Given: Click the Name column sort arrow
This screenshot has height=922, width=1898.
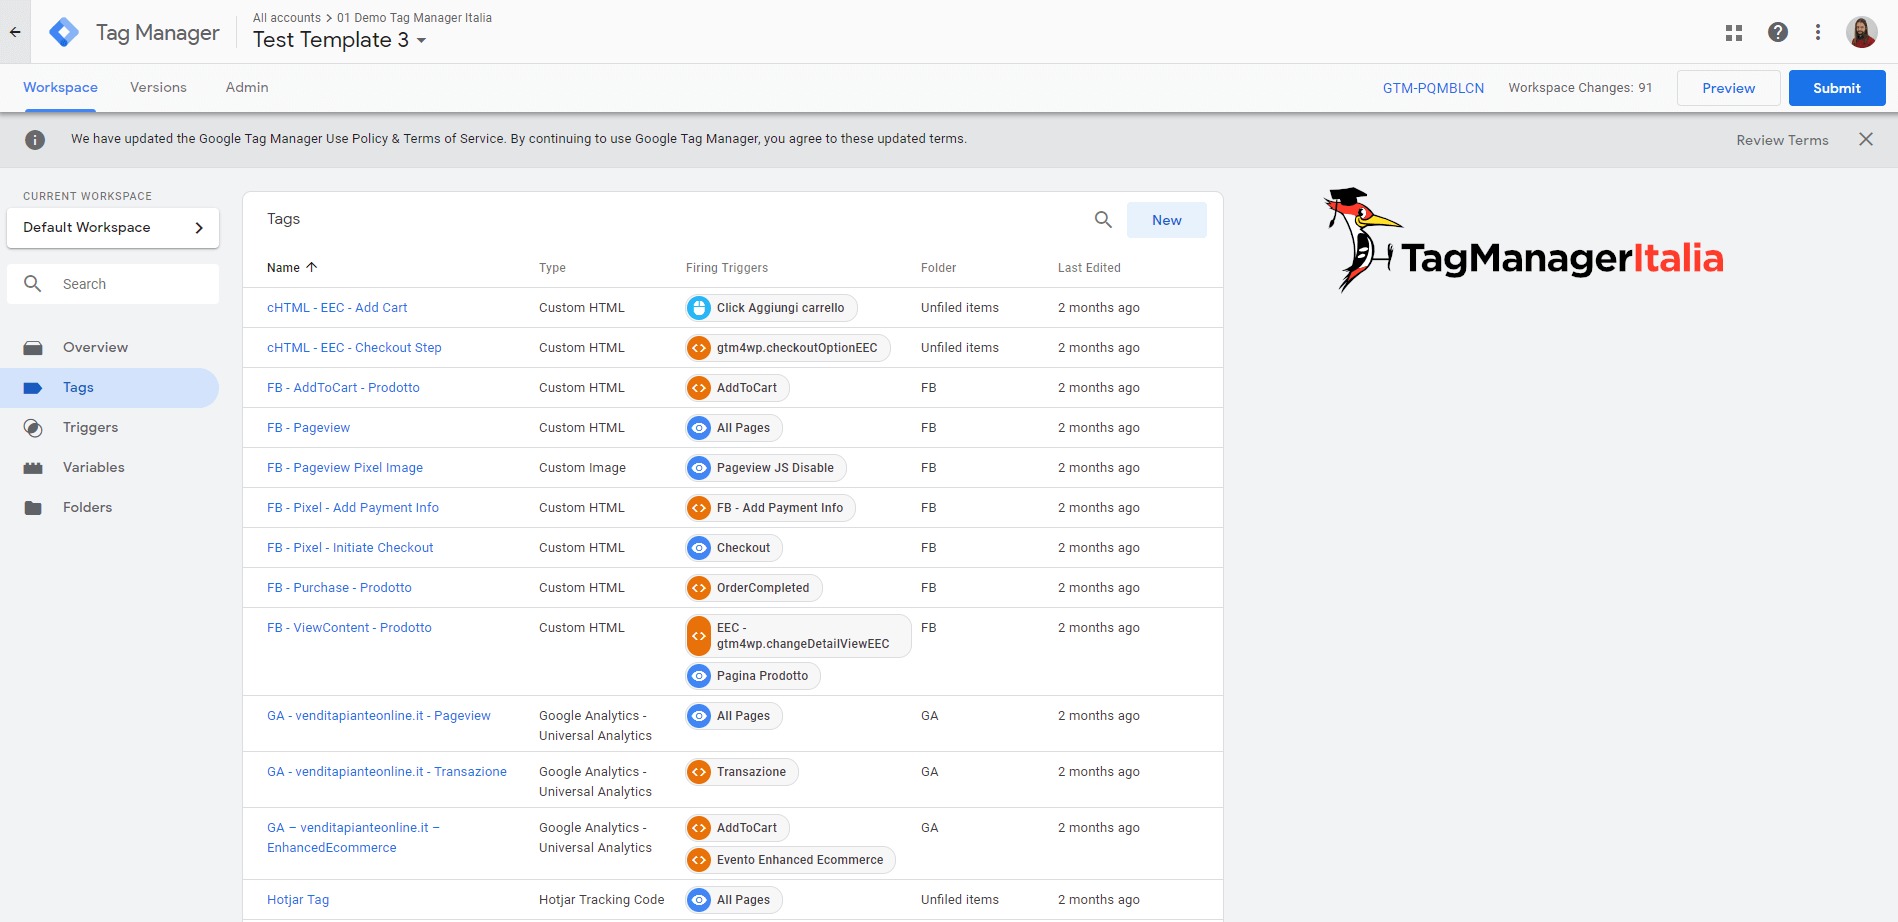Looking at the screenshot, I should tap(312, 267).
